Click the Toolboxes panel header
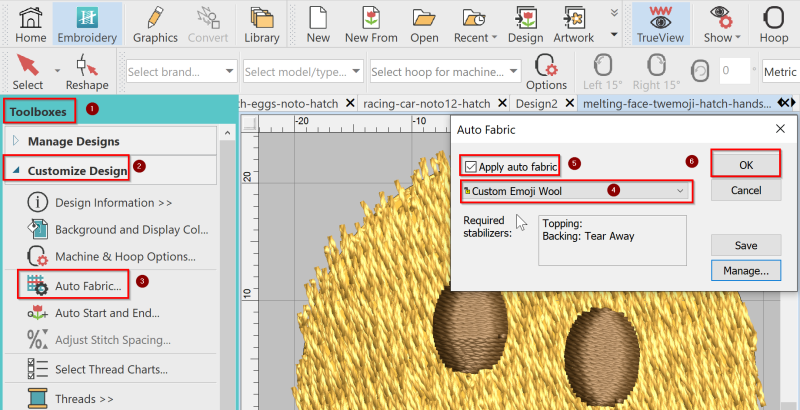This screenshot has width=800, height=410. click(x=38, y=112)
